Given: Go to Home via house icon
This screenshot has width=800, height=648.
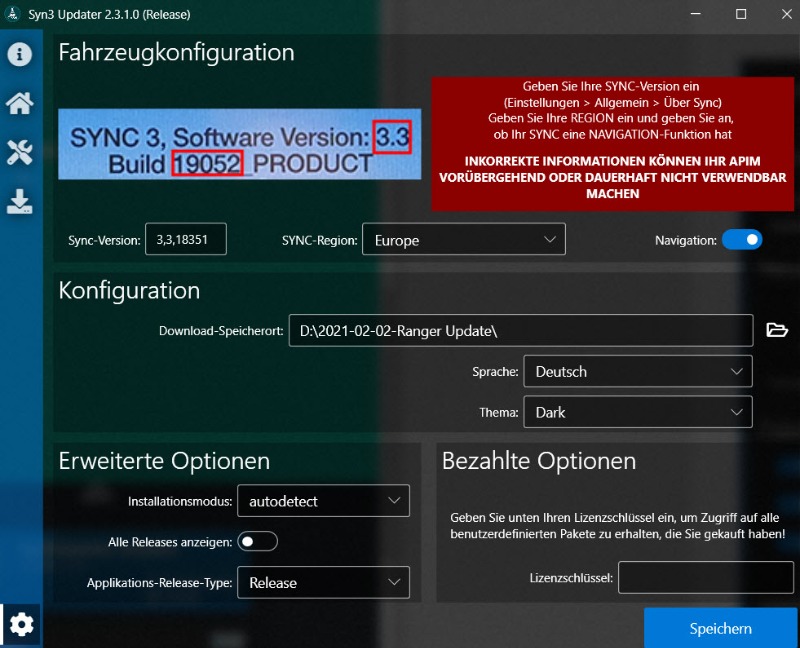Looking at the screenshot, I should (x=19, y=104).
